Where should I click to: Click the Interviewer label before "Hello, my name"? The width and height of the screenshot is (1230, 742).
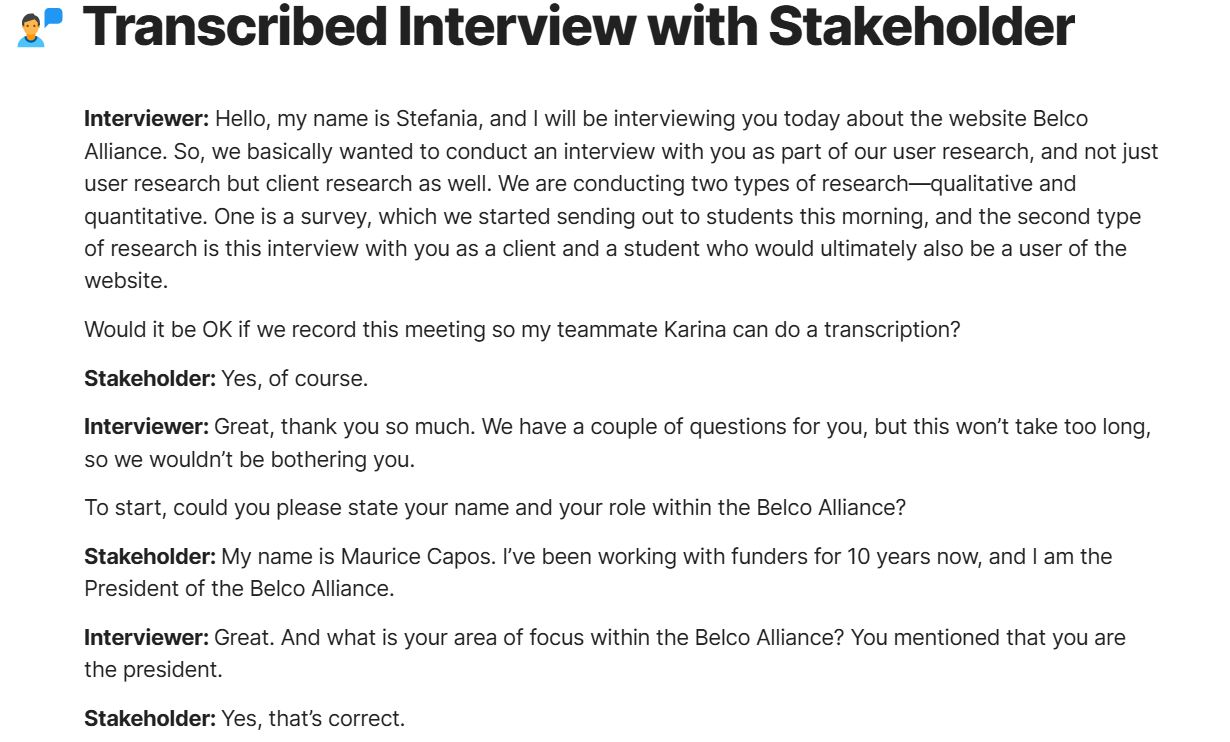pyautogui.click(x=146, y=119)
